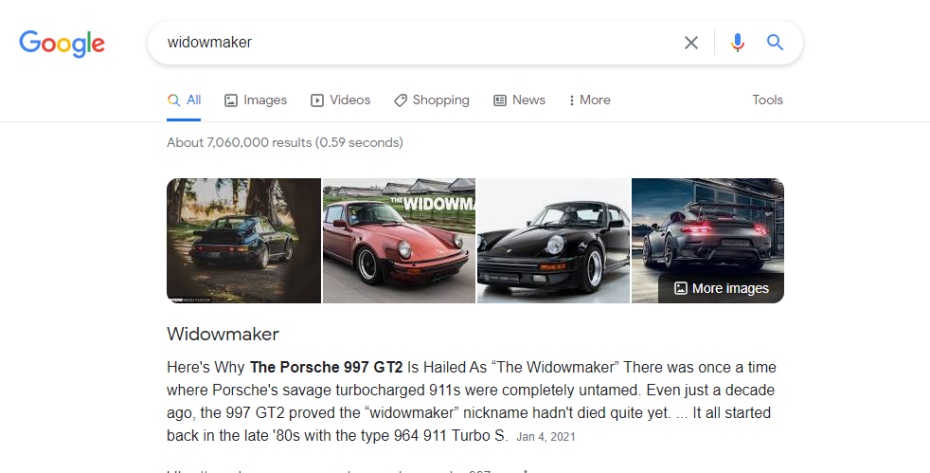Select the red Porsche Widowmaker thumbnail
The height and width of the screenshot is (473, 930).
399,240
